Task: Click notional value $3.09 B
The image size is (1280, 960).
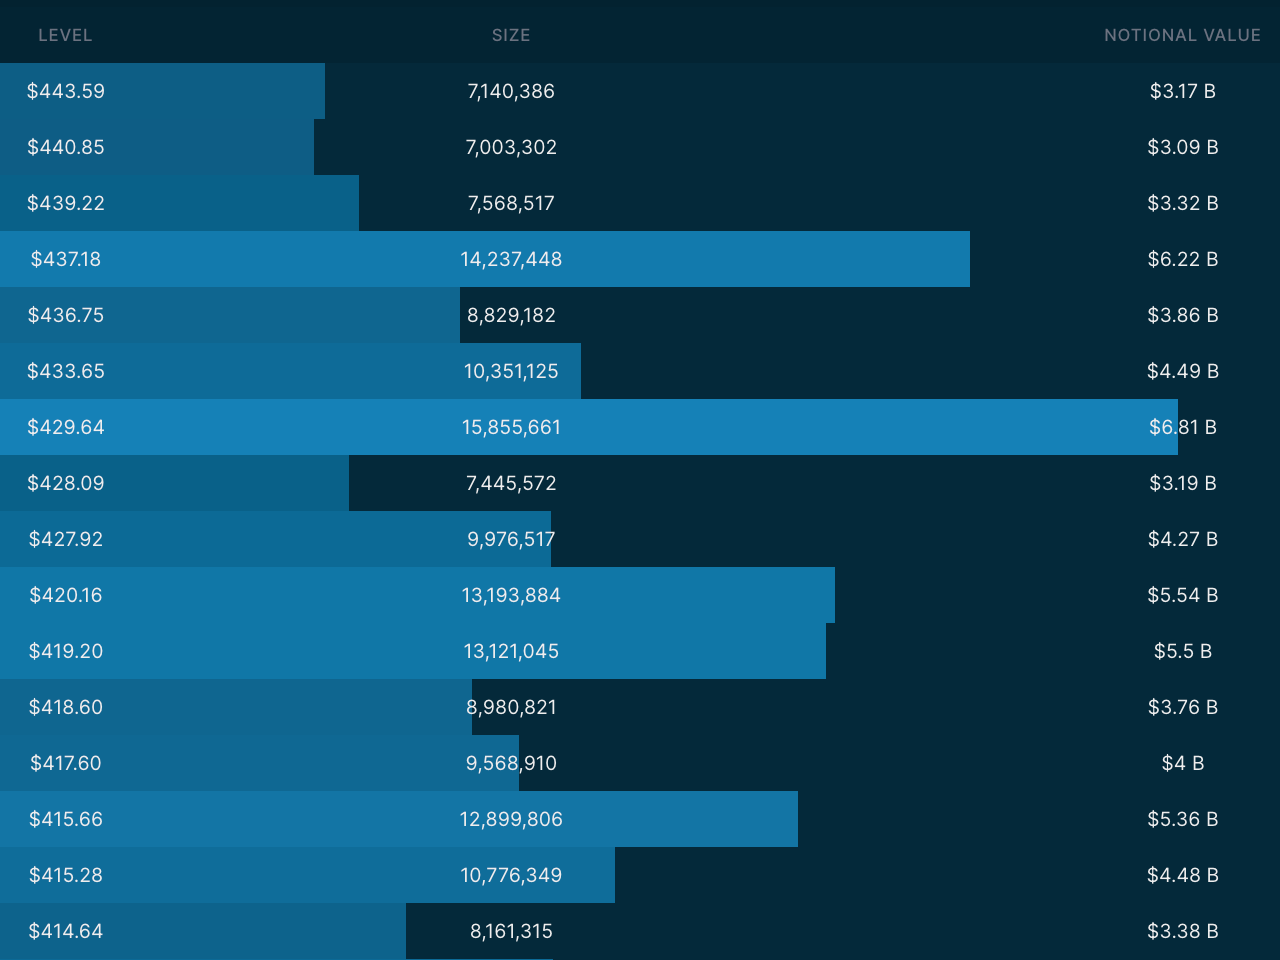Action: [1183, 147]
